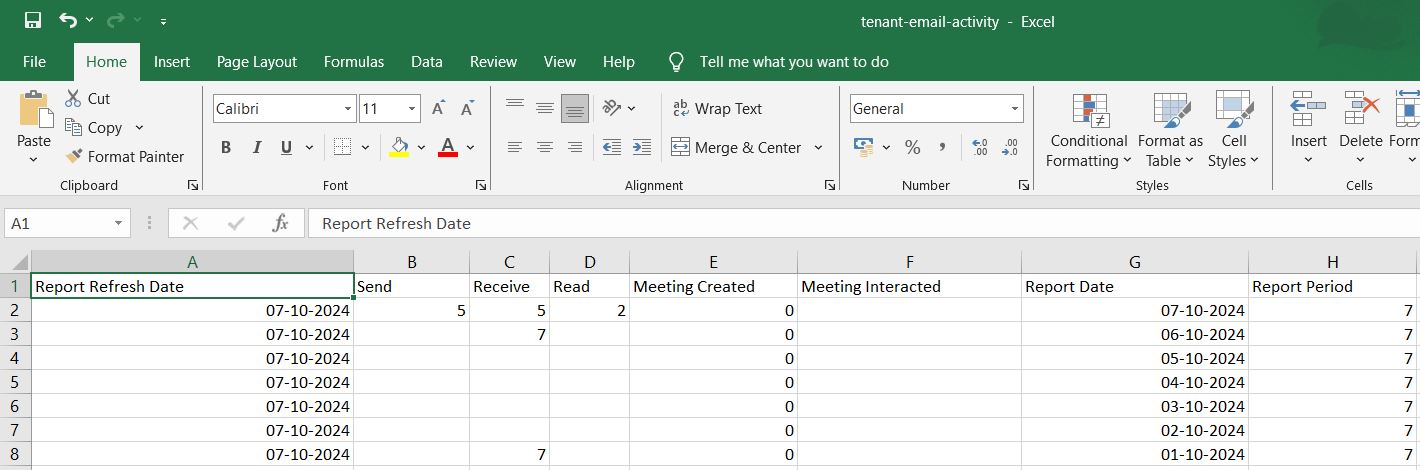
Task: Click the Increase Indent icon
Action: click(x=642, y=147)
